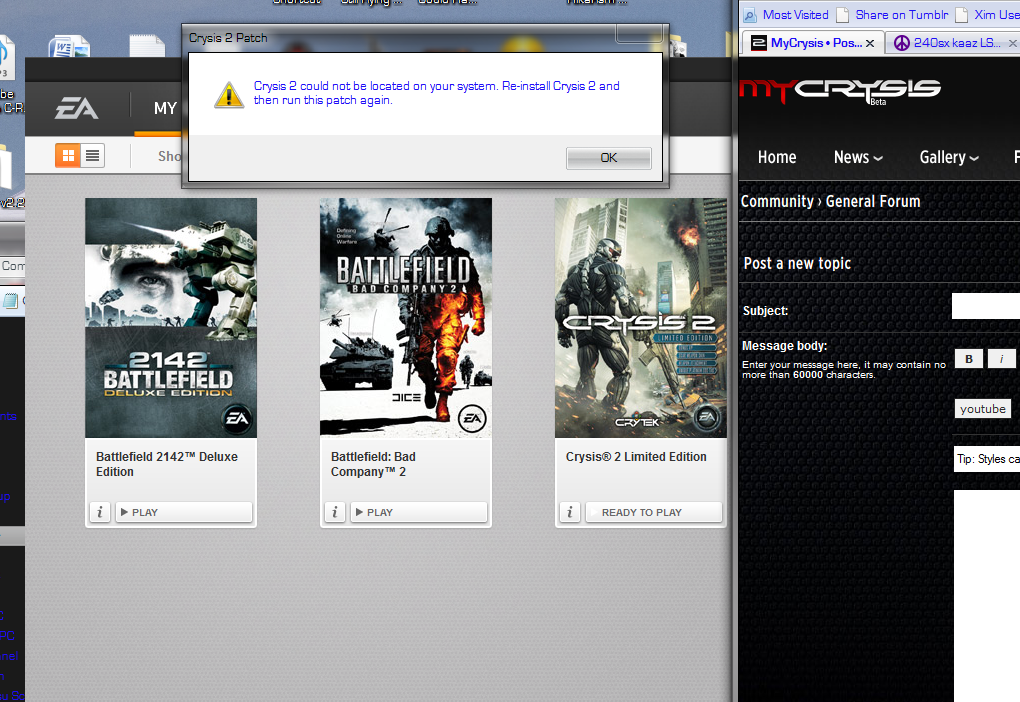Click the Subject input field
Image resolution: width=1020 pixels, height=702 pixels.
(986, 306)
